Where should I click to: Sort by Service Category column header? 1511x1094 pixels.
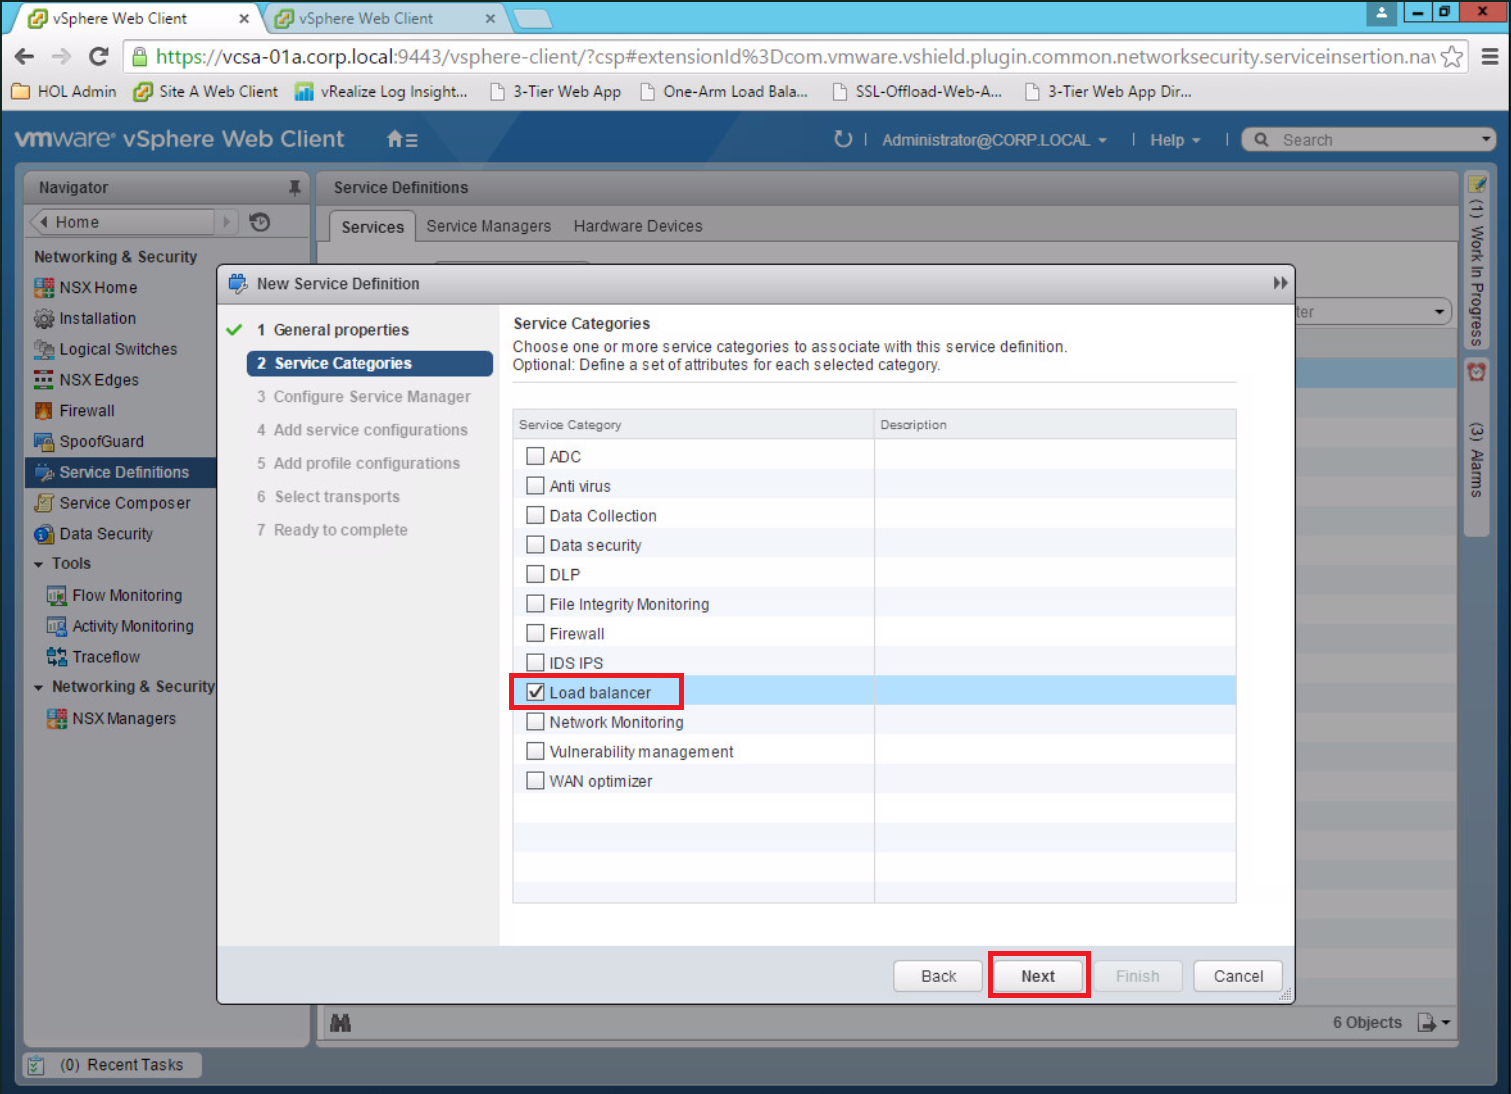(693, 425)
